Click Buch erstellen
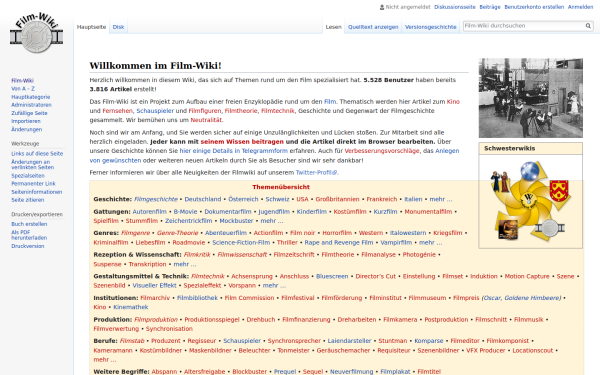 tap(29, 224)
